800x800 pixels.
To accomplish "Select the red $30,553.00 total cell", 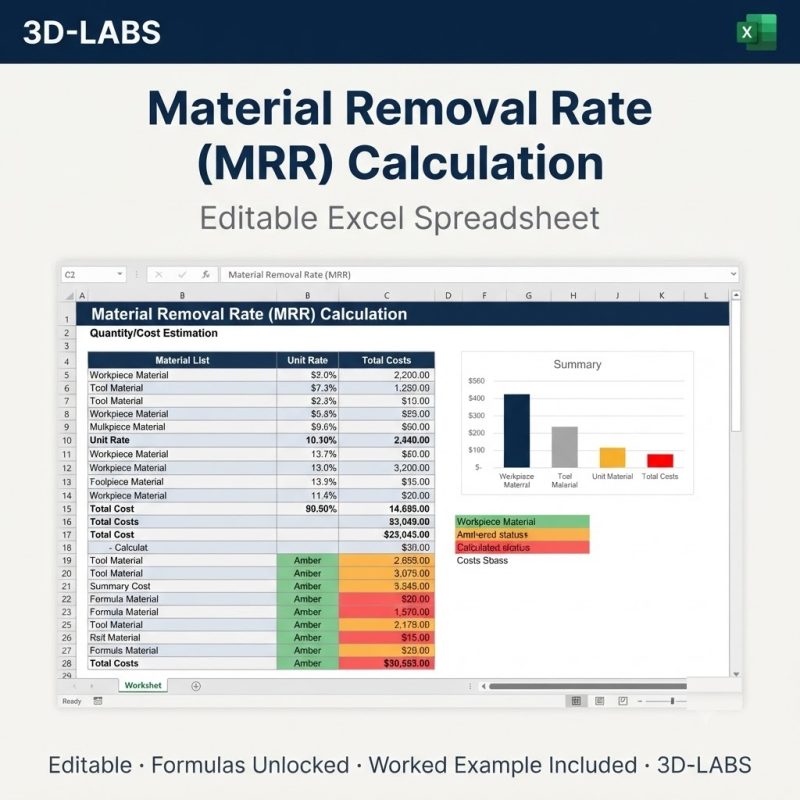I will click(x=386, y=663).
